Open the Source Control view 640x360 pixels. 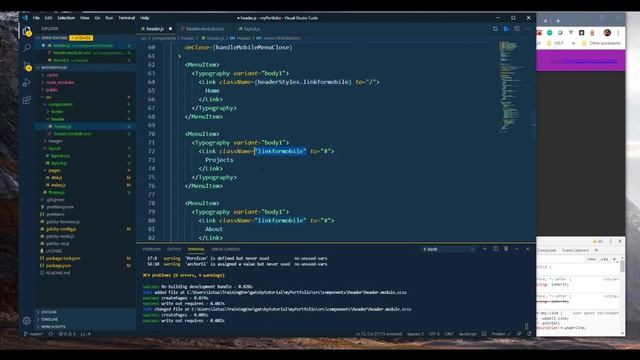[27, 66]
